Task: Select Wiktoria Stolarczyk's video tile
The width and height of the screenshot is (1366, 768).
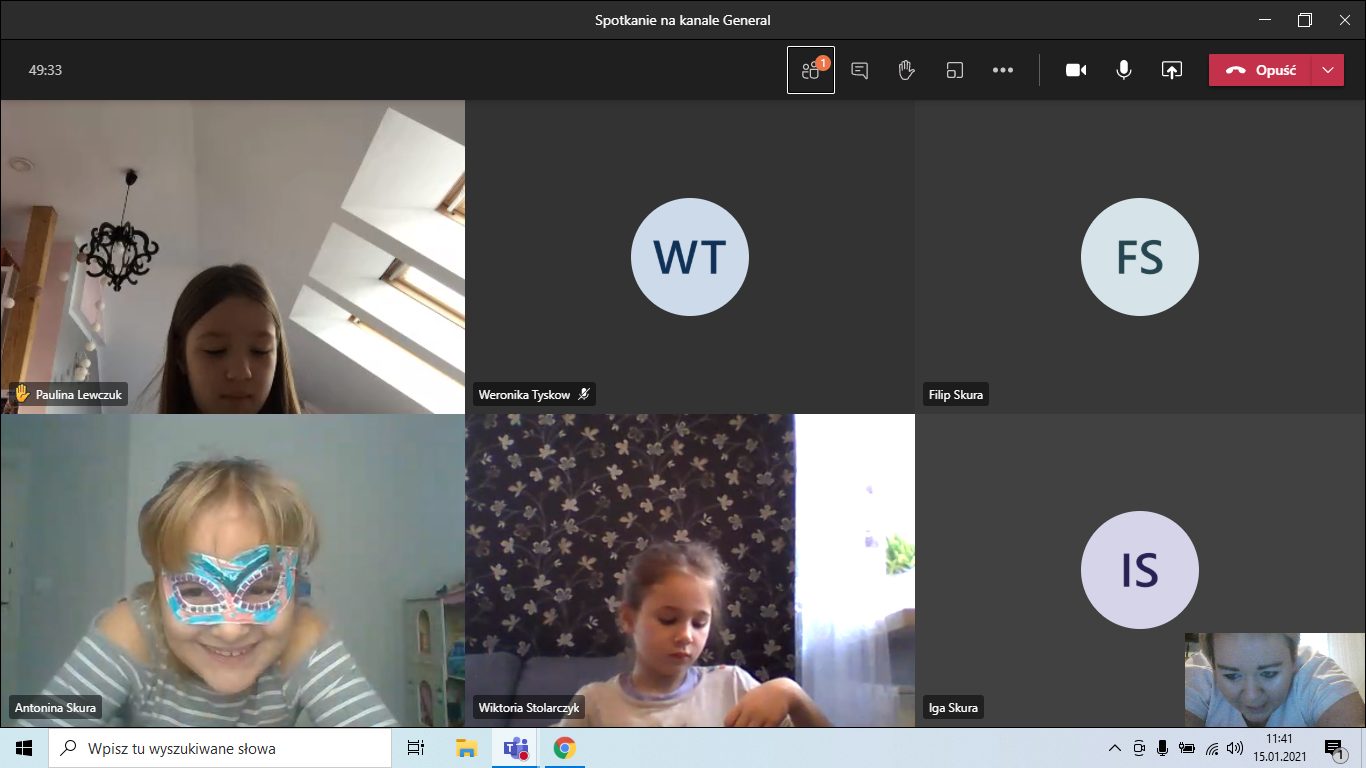Action: [690, 570]
